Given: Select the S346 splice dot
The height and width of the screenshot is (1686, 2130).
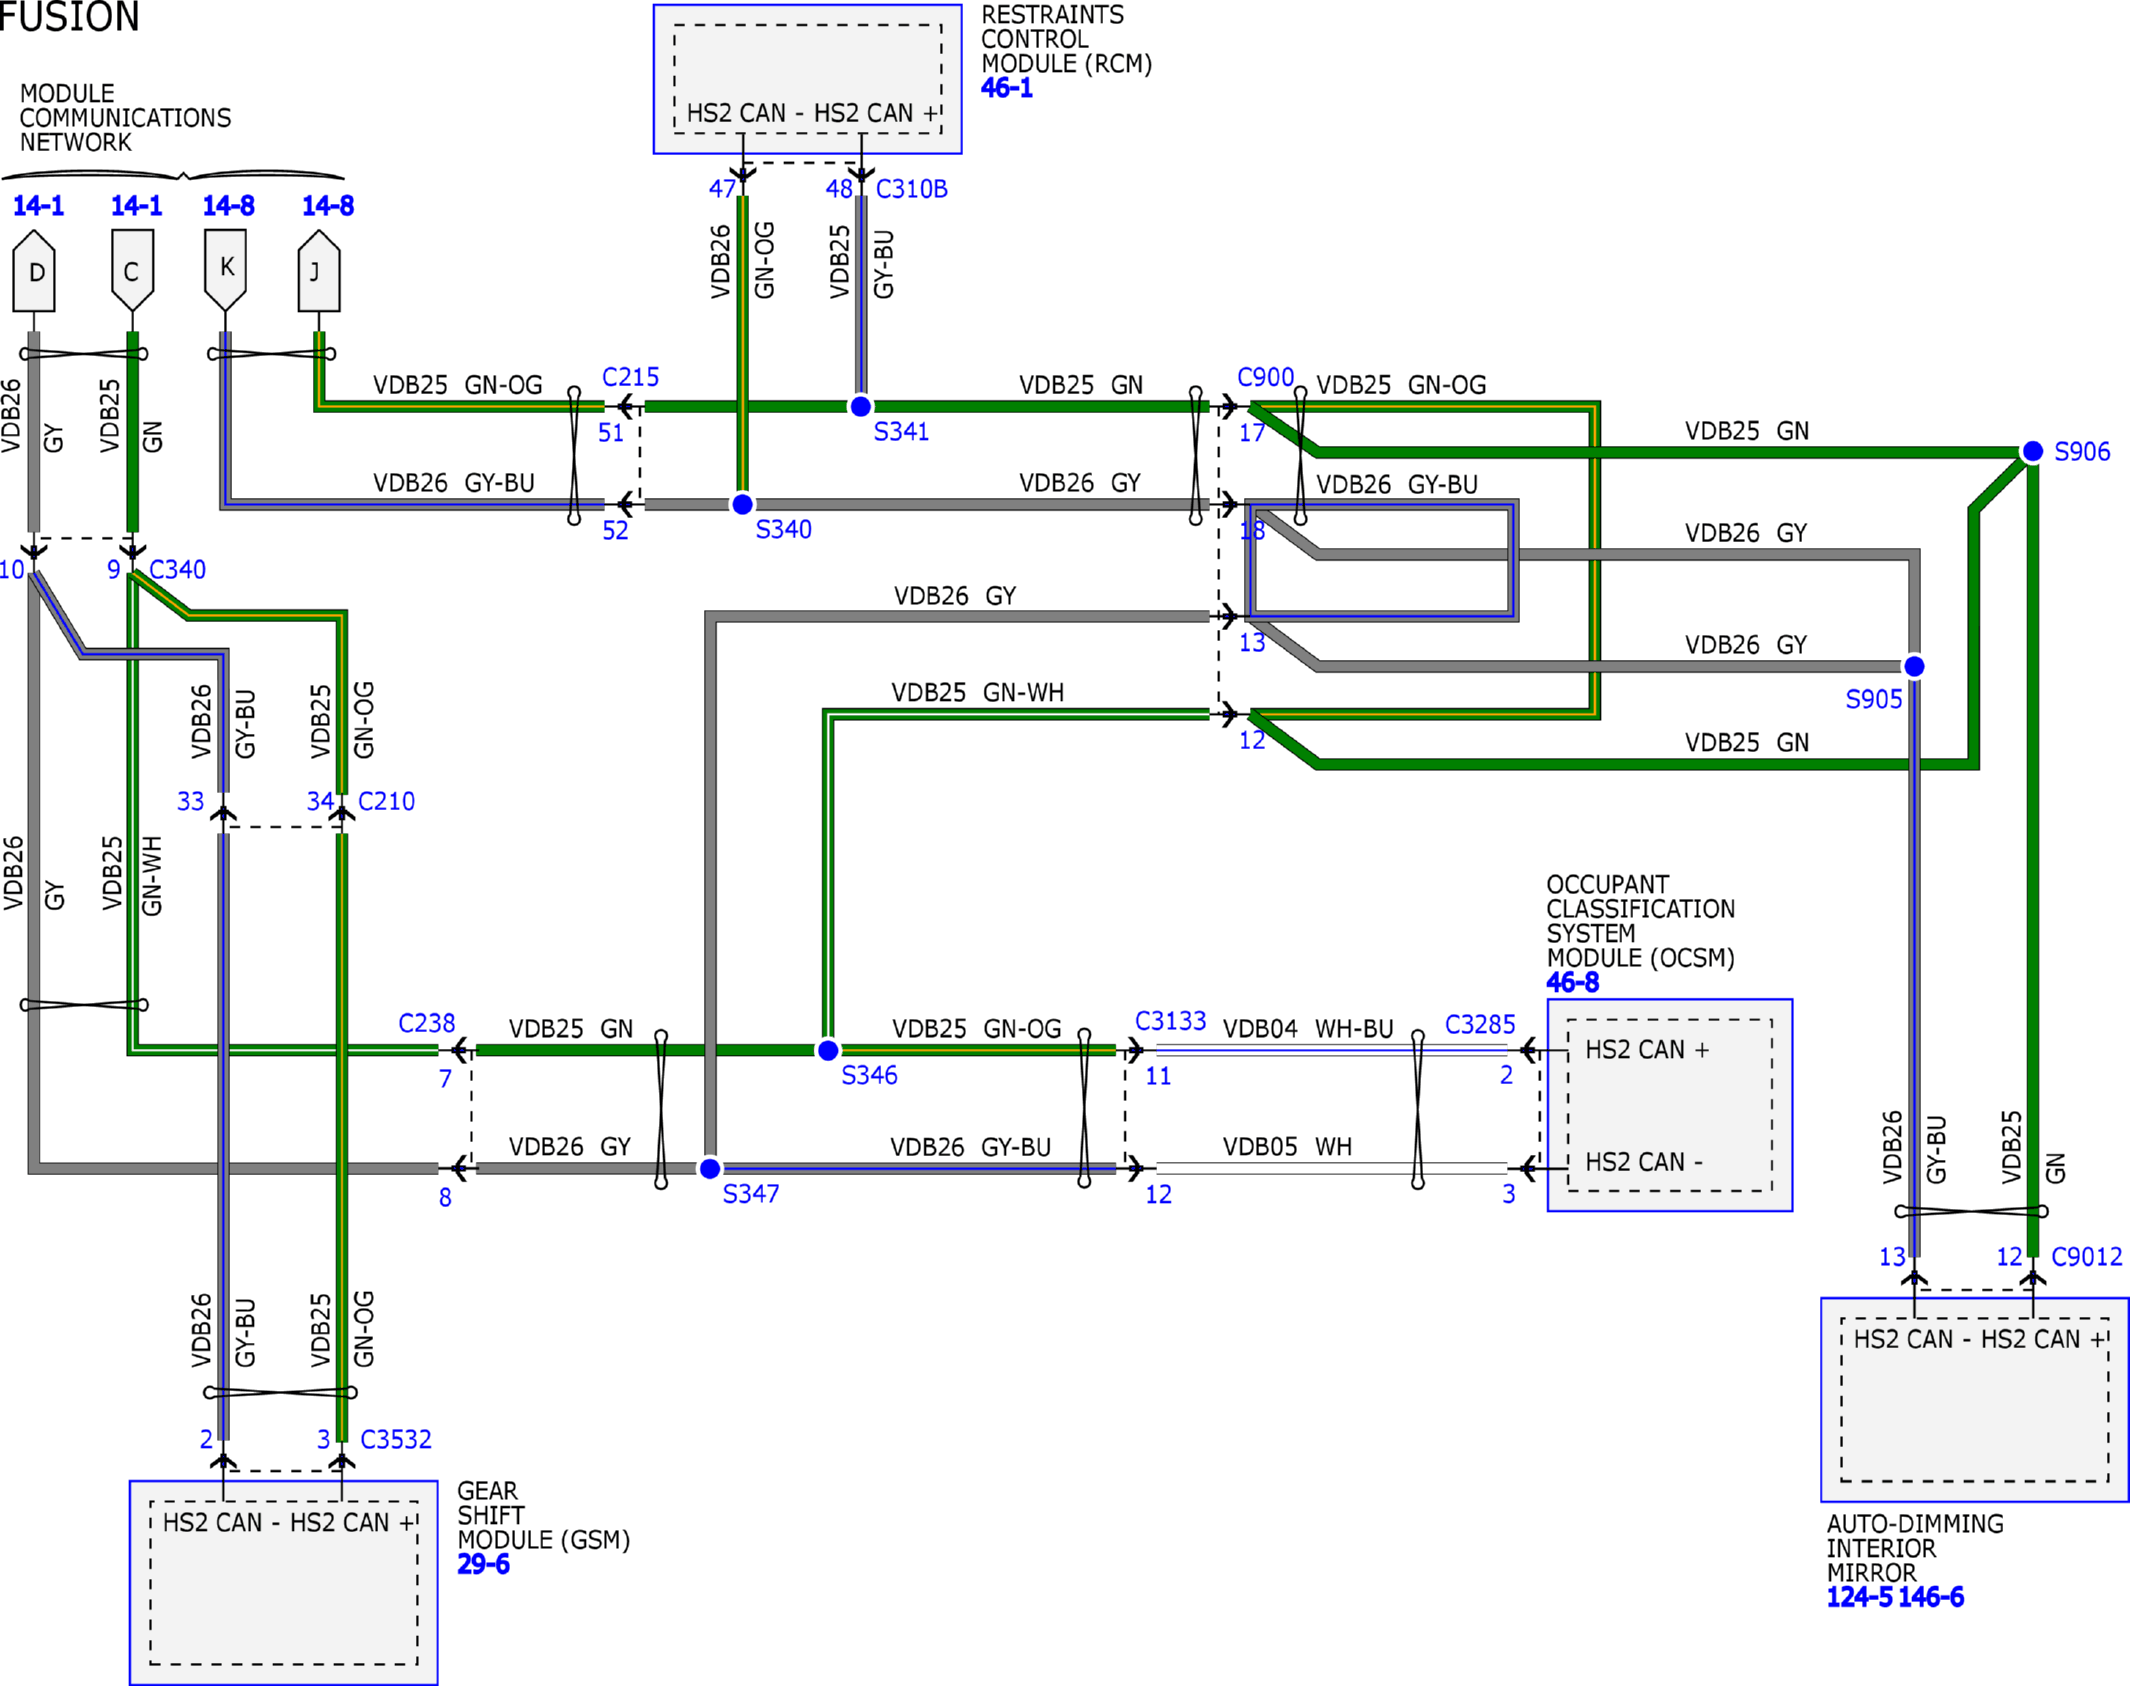Looking at the screenshot, I should coord(828,1050).
